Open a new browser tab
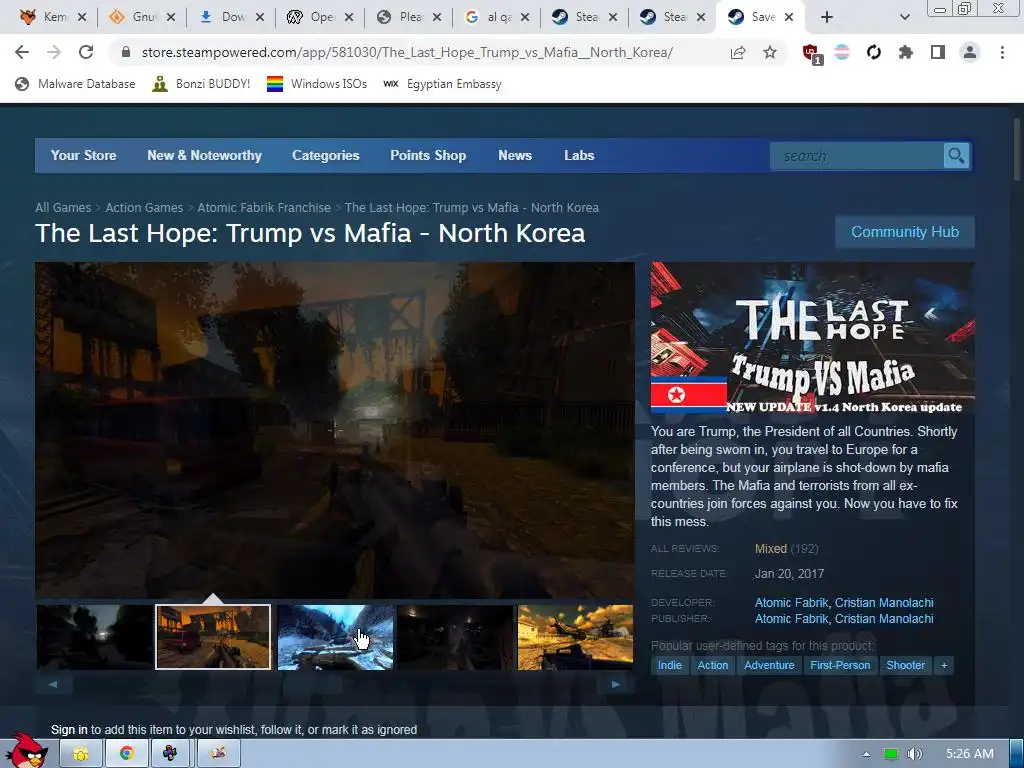The height and width of the screenshot is (768, 1024). pyautogui.click(x=827, y=17)
